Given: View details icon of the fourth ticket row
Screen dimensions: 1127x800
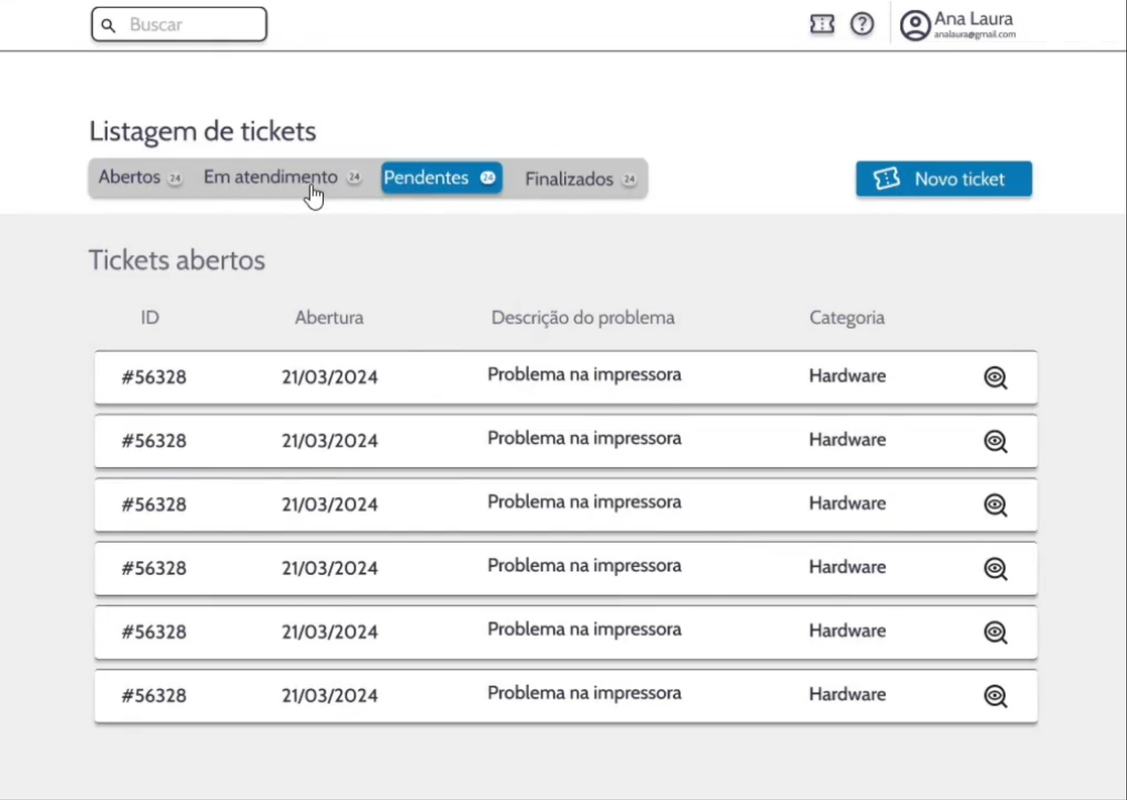Looking at the screenshot, I should click(995, 569).
